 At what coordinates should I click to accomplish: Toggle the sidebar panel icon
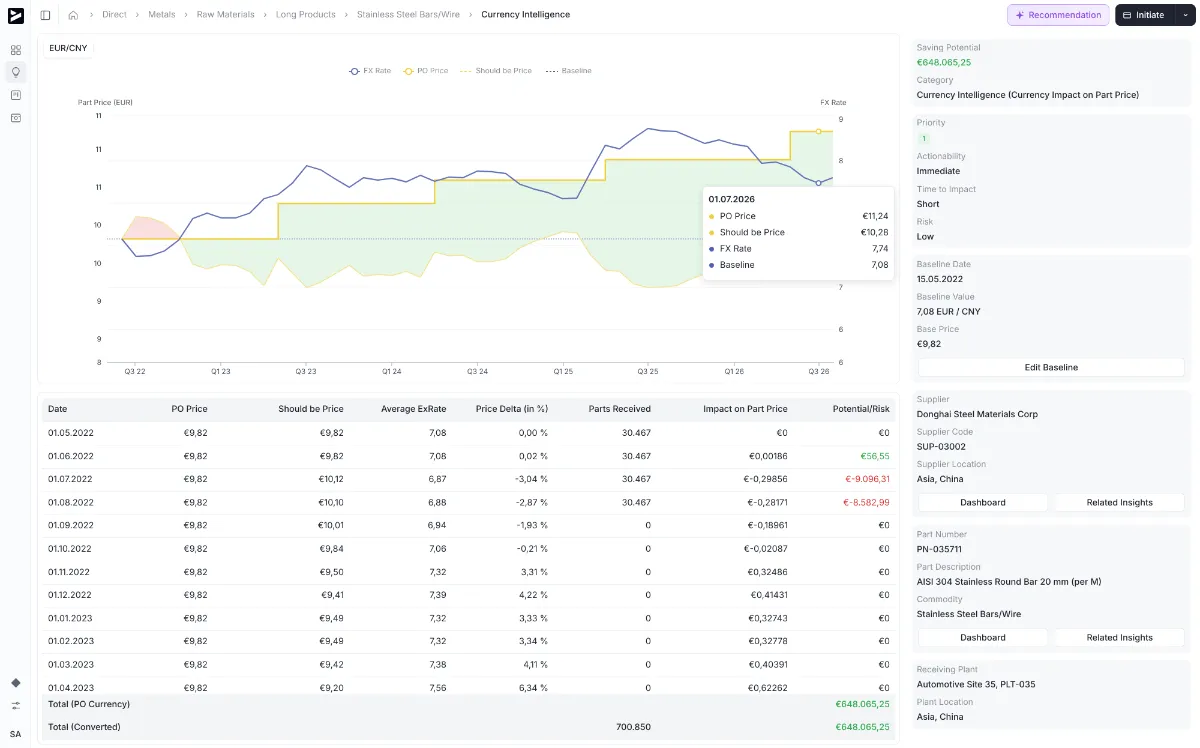45,15
